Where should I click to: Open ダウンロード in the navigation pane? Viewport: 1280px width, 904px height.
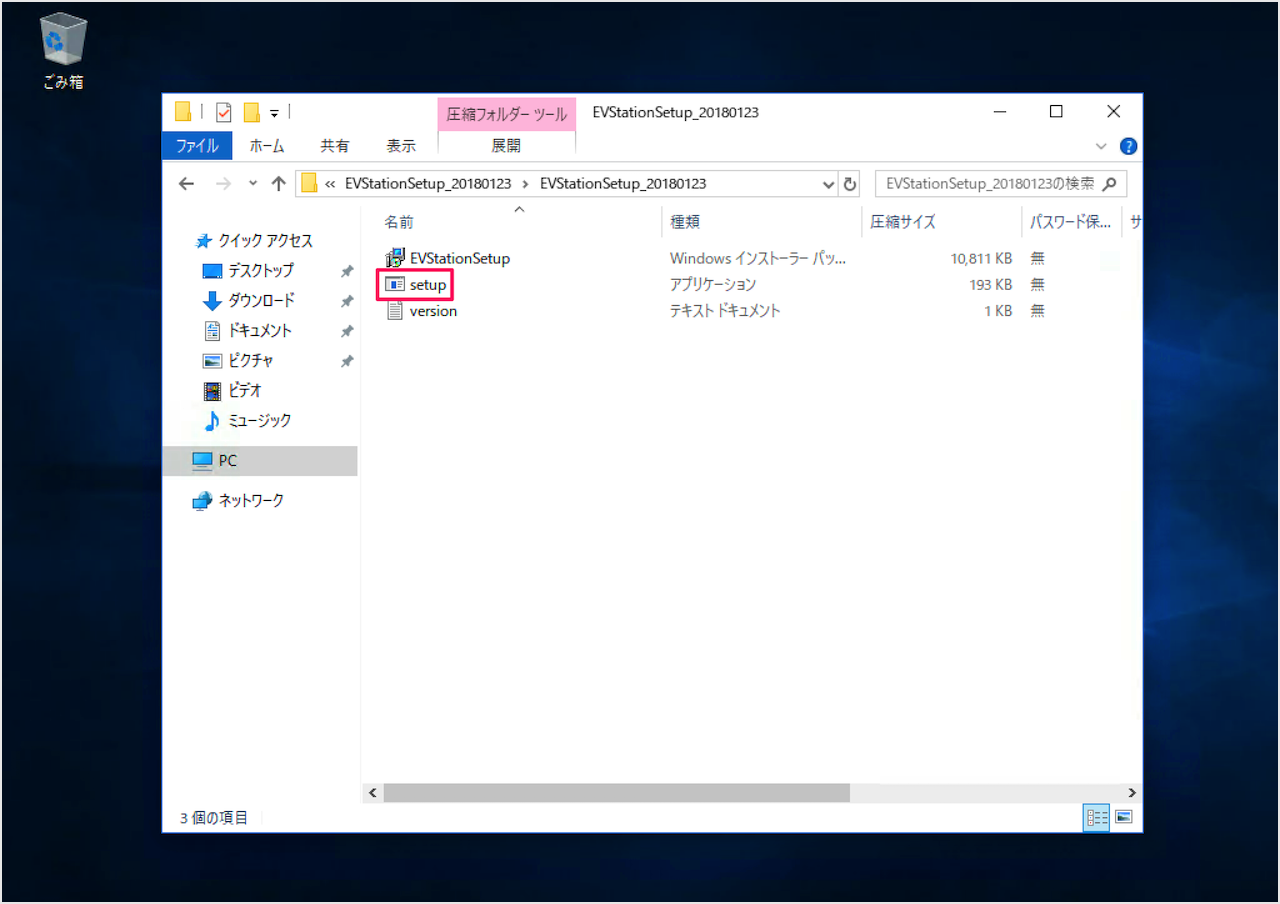pos(249,301)
